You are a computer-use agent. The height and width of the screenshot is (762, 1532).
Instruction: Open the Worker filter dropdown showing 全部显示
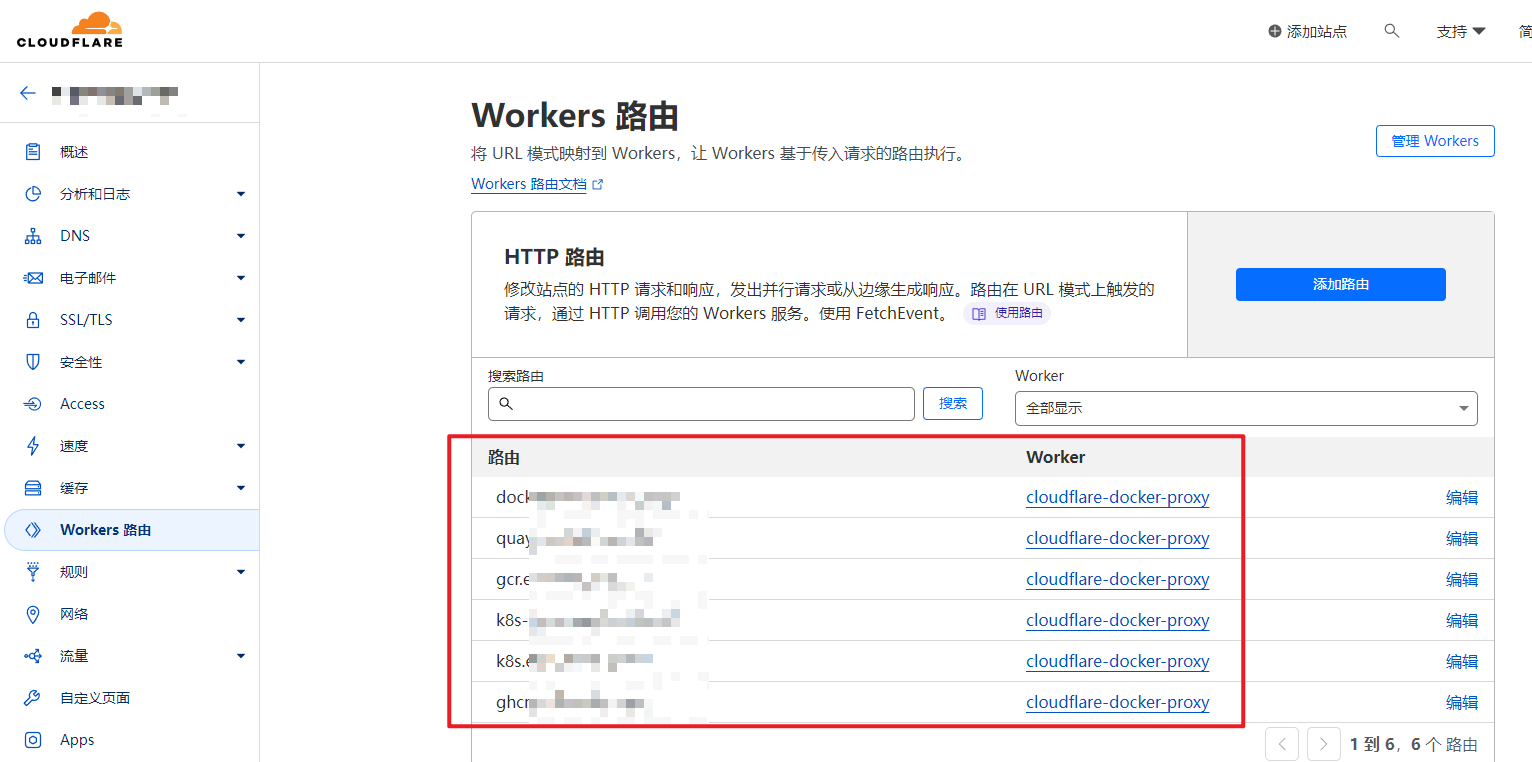[1246, 408]
